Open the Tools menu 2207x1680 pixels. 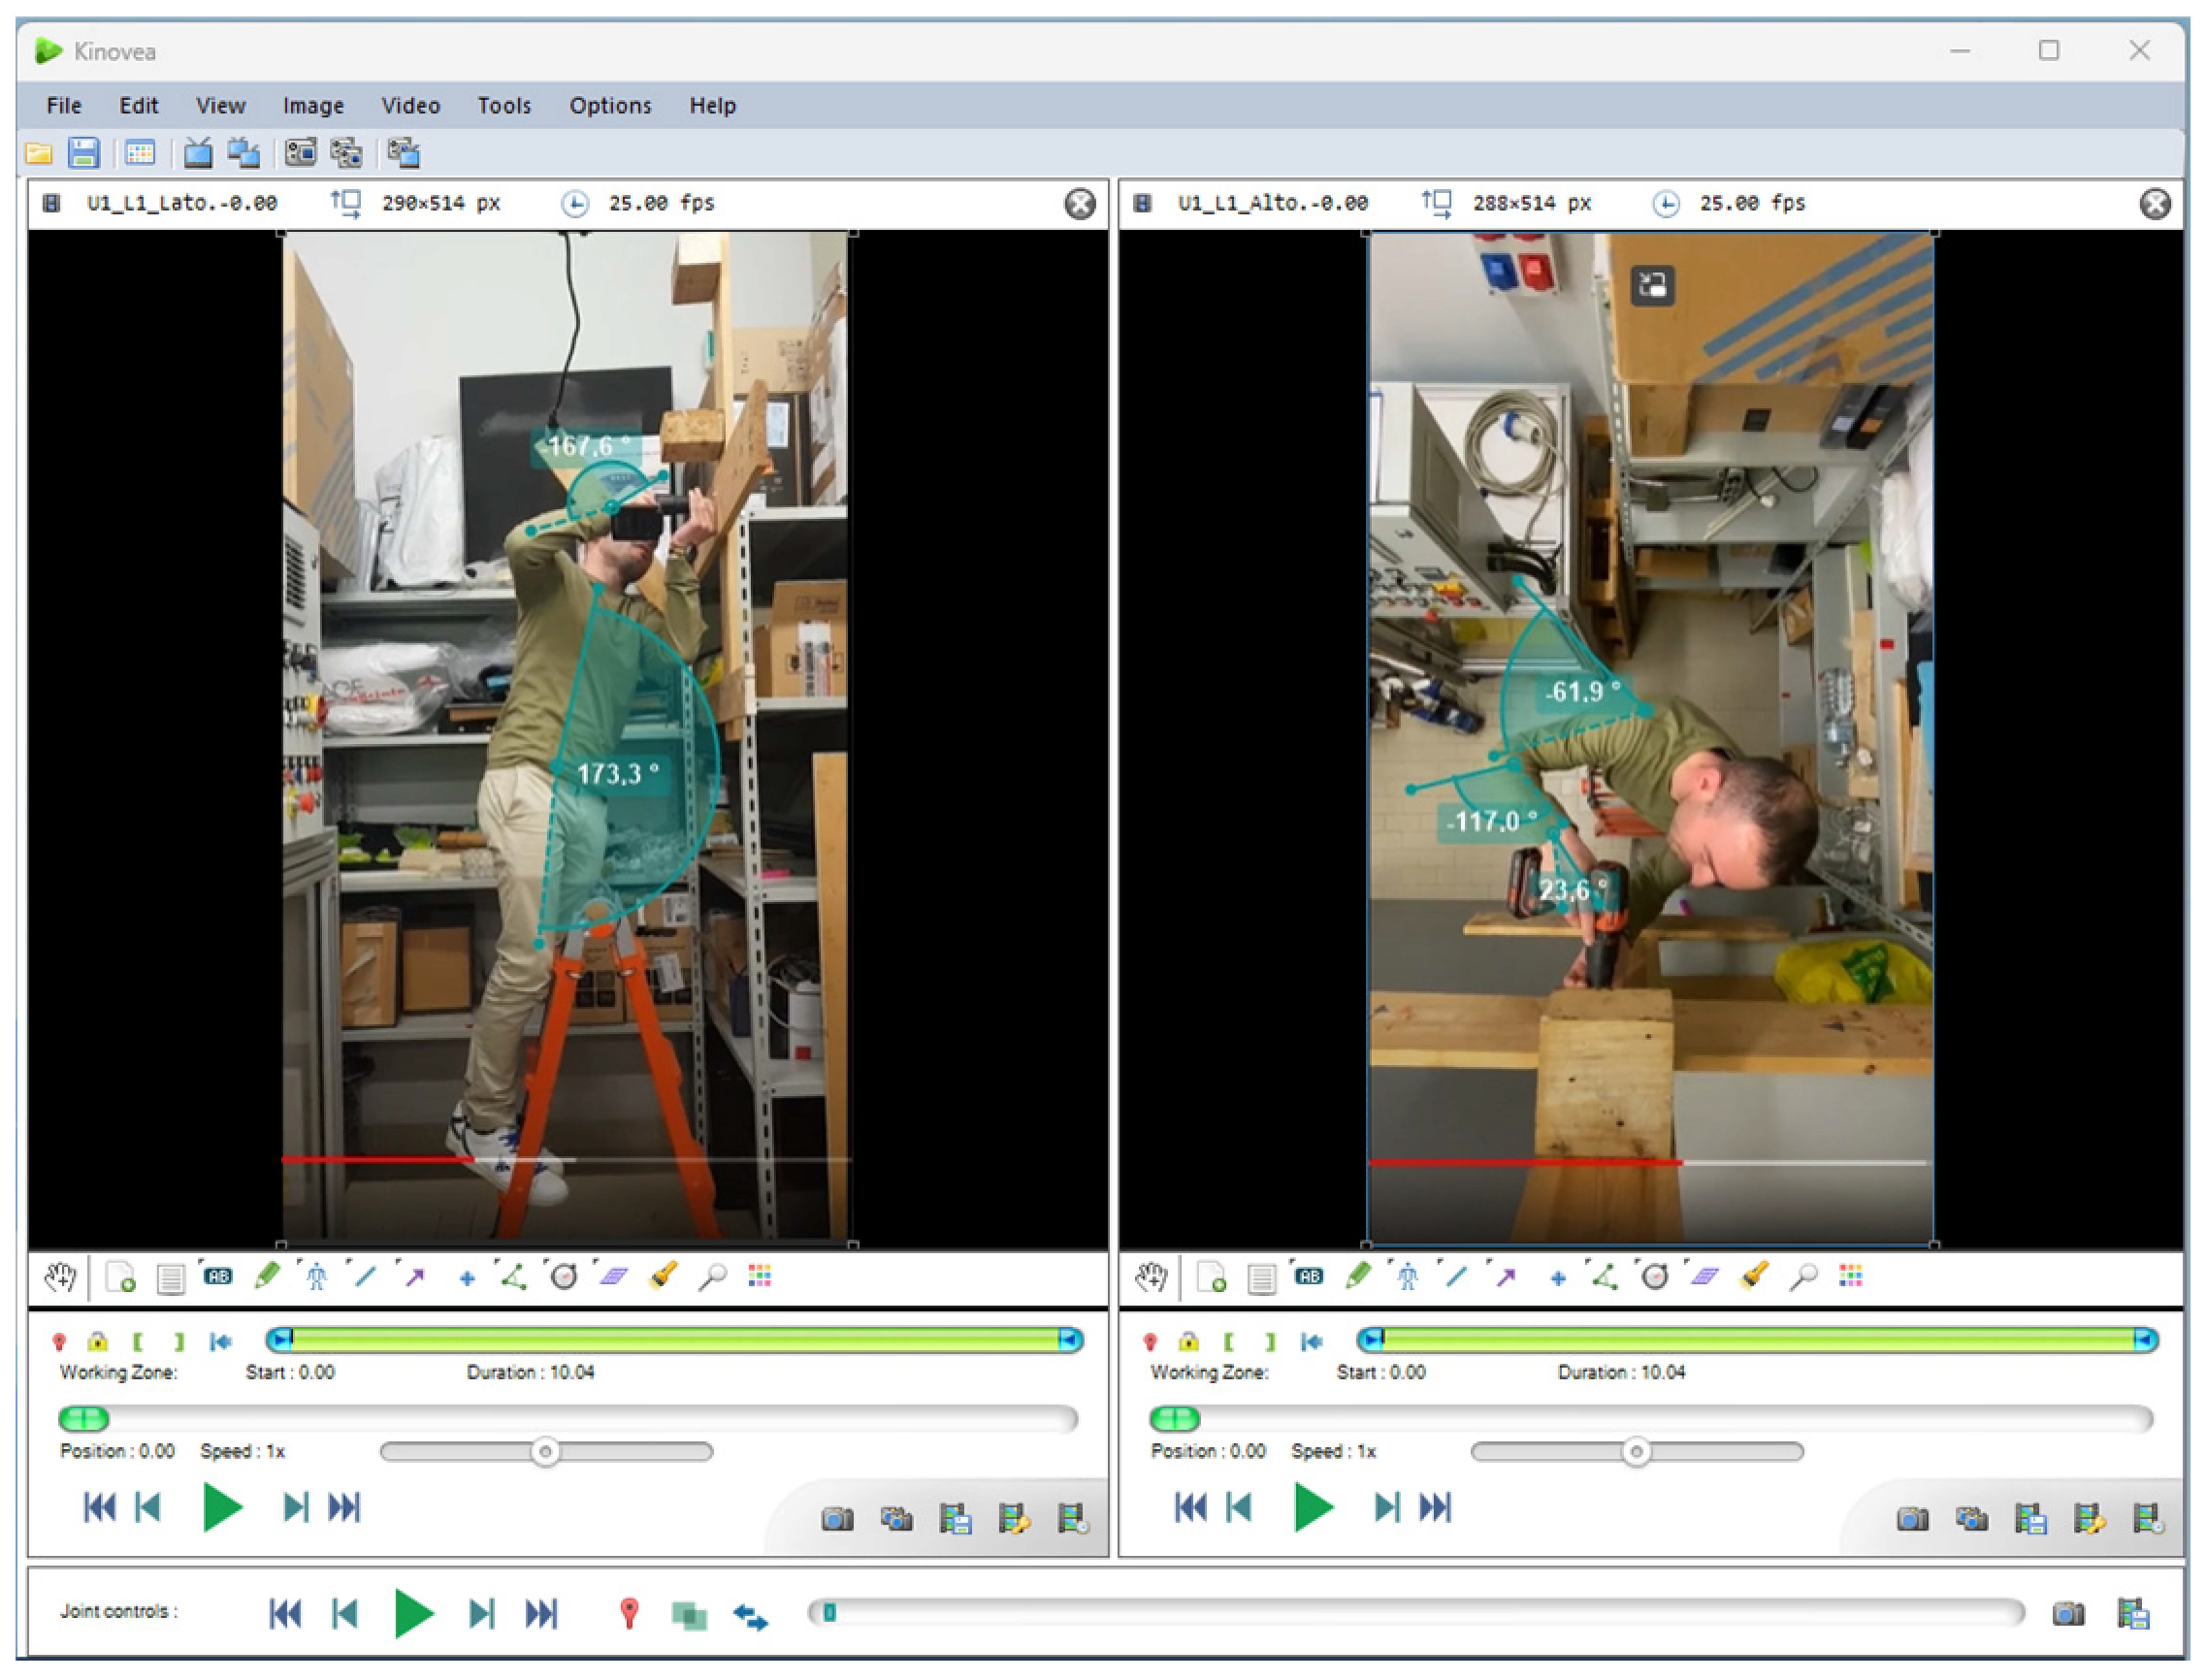point(504,105)
